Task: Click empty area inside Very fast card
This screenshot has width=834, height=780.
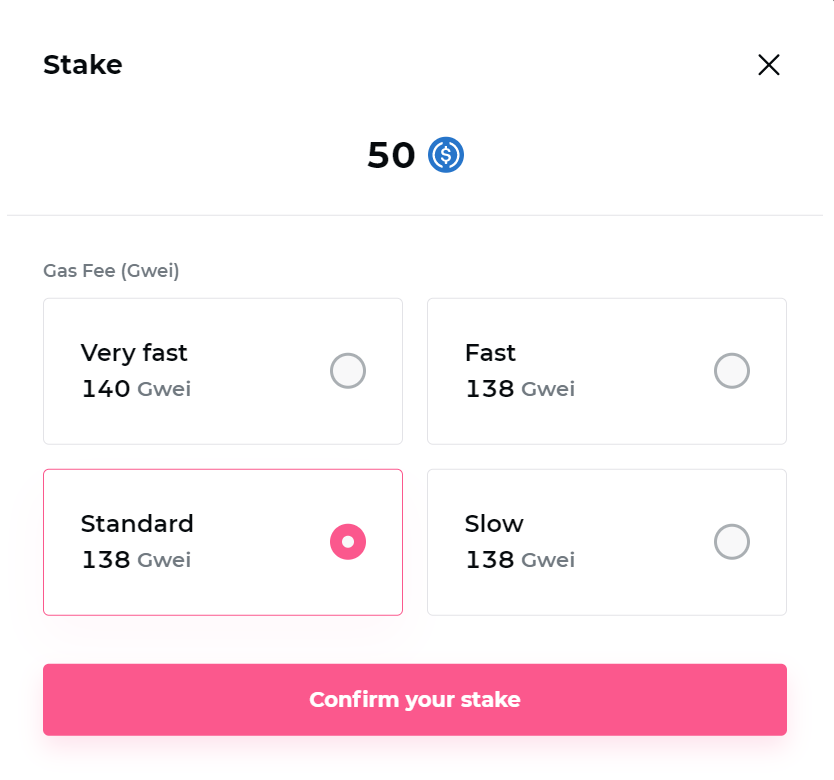Action: tap(255, 420)
